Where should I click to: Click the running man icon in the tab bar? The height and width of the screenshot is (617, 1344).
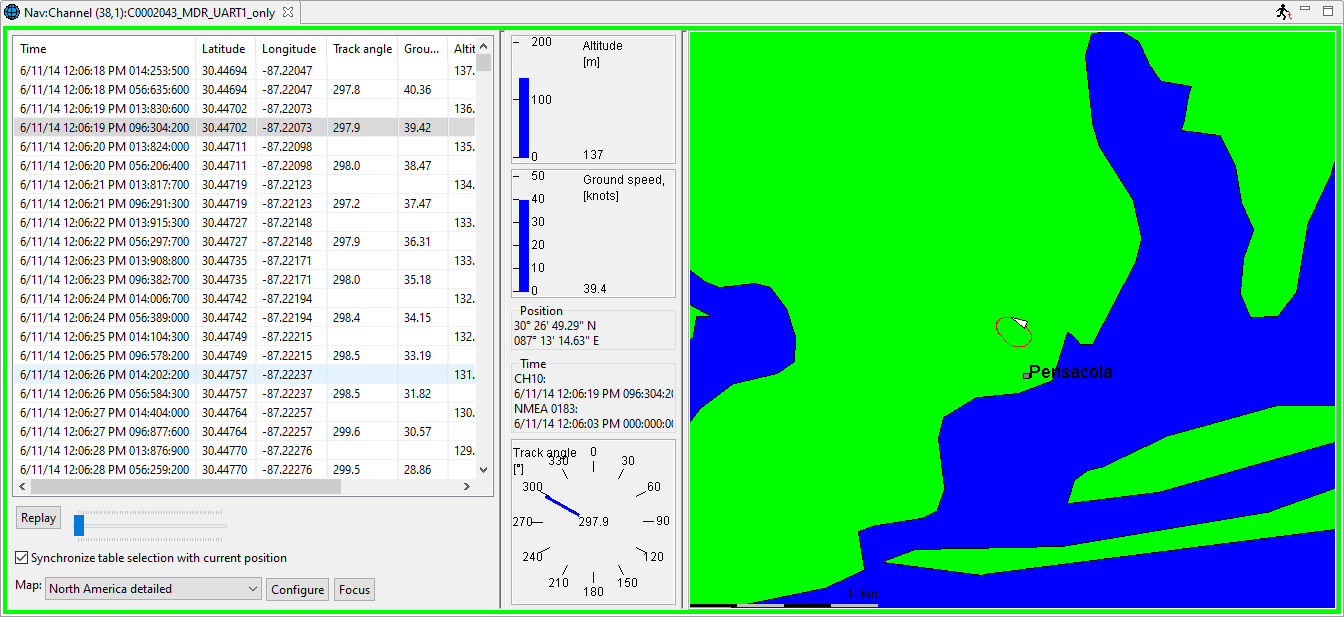(x=1284, y=12)
